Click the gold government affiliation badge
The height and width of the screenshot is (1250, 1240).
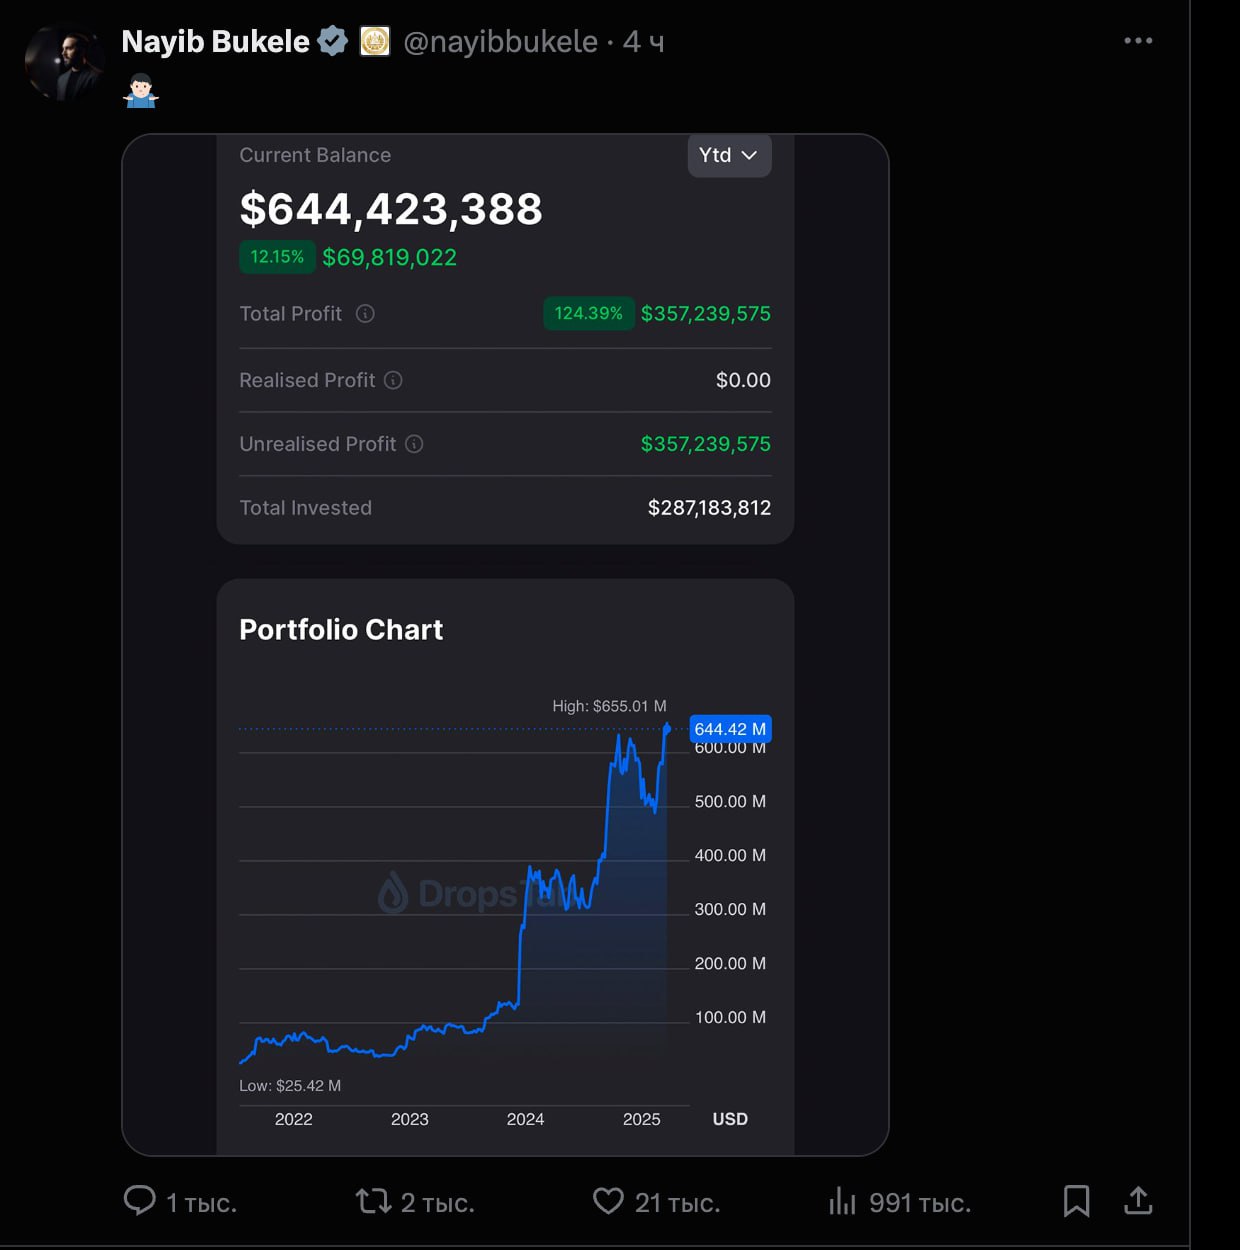click(x=375, y=41)
